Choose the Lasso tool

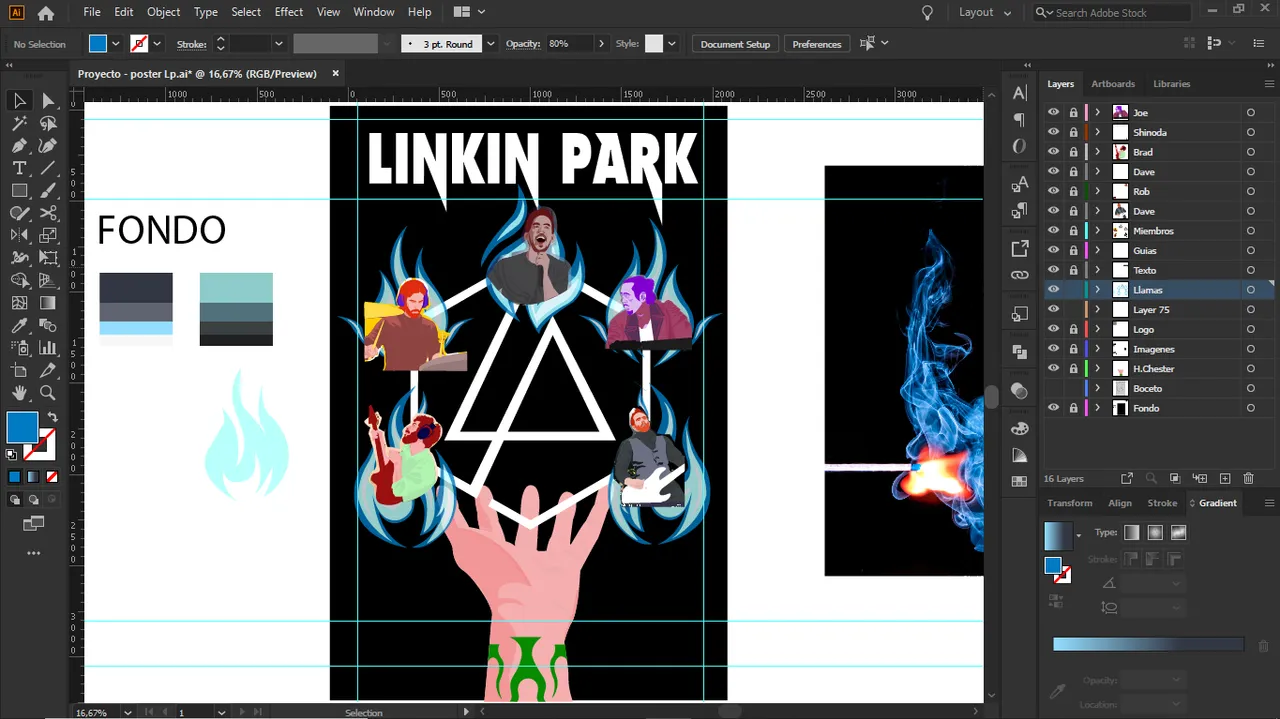click(x=48, y=123)
